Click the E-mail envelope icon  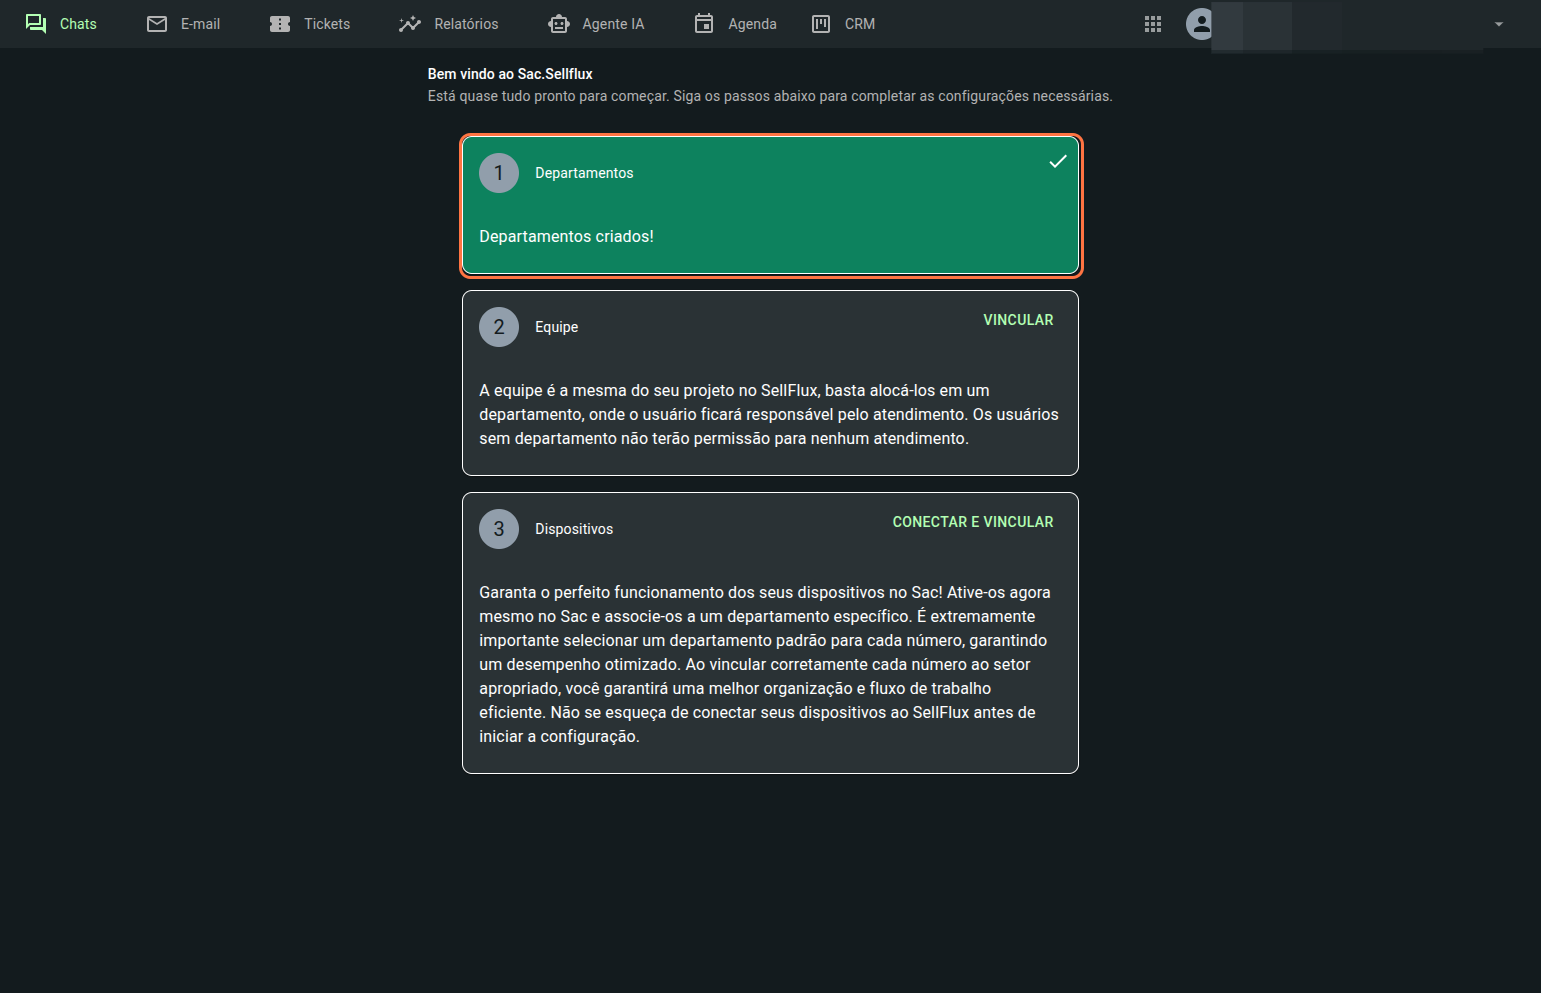(x=157, y=24)
